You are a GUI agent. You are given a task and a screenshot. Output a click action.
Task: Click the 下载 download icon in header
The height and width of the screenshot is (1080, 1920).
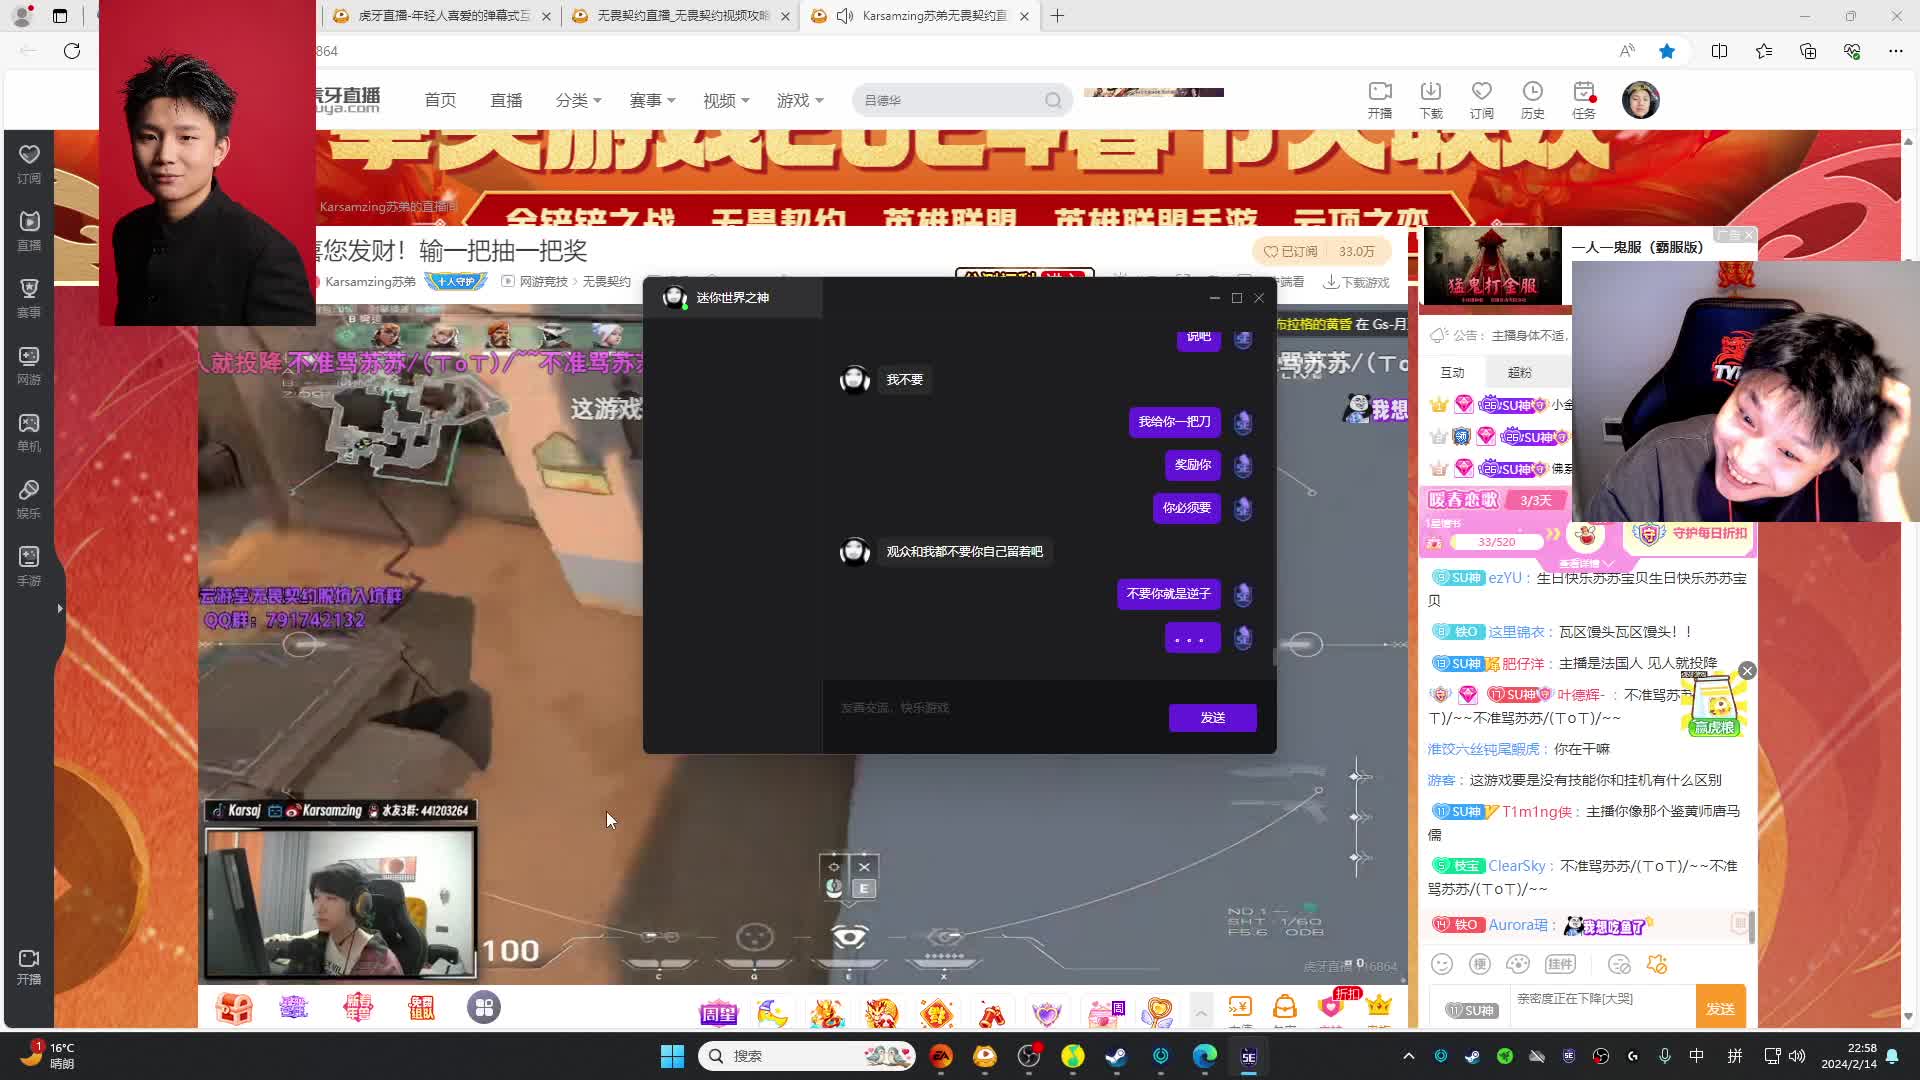point(1431,99)
